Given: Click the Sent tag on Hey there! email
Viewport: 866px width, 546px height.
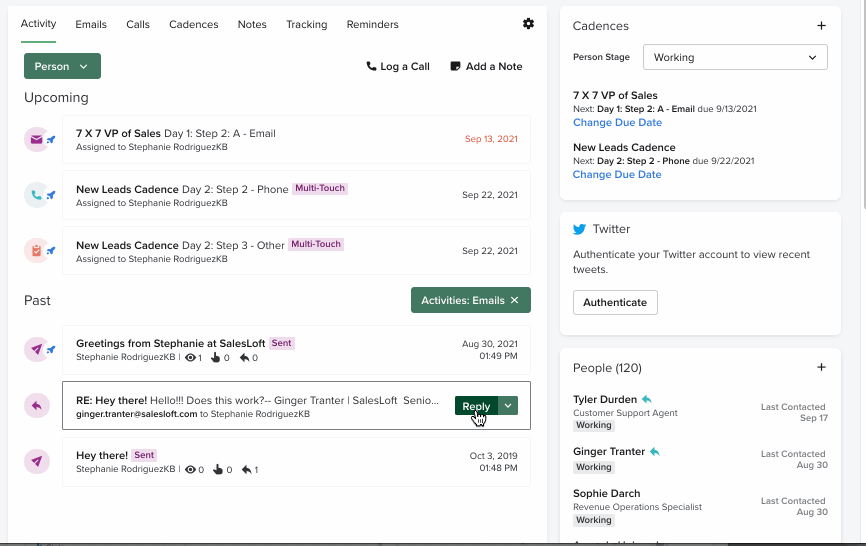Looking at the screenshot, I should 144,455.
